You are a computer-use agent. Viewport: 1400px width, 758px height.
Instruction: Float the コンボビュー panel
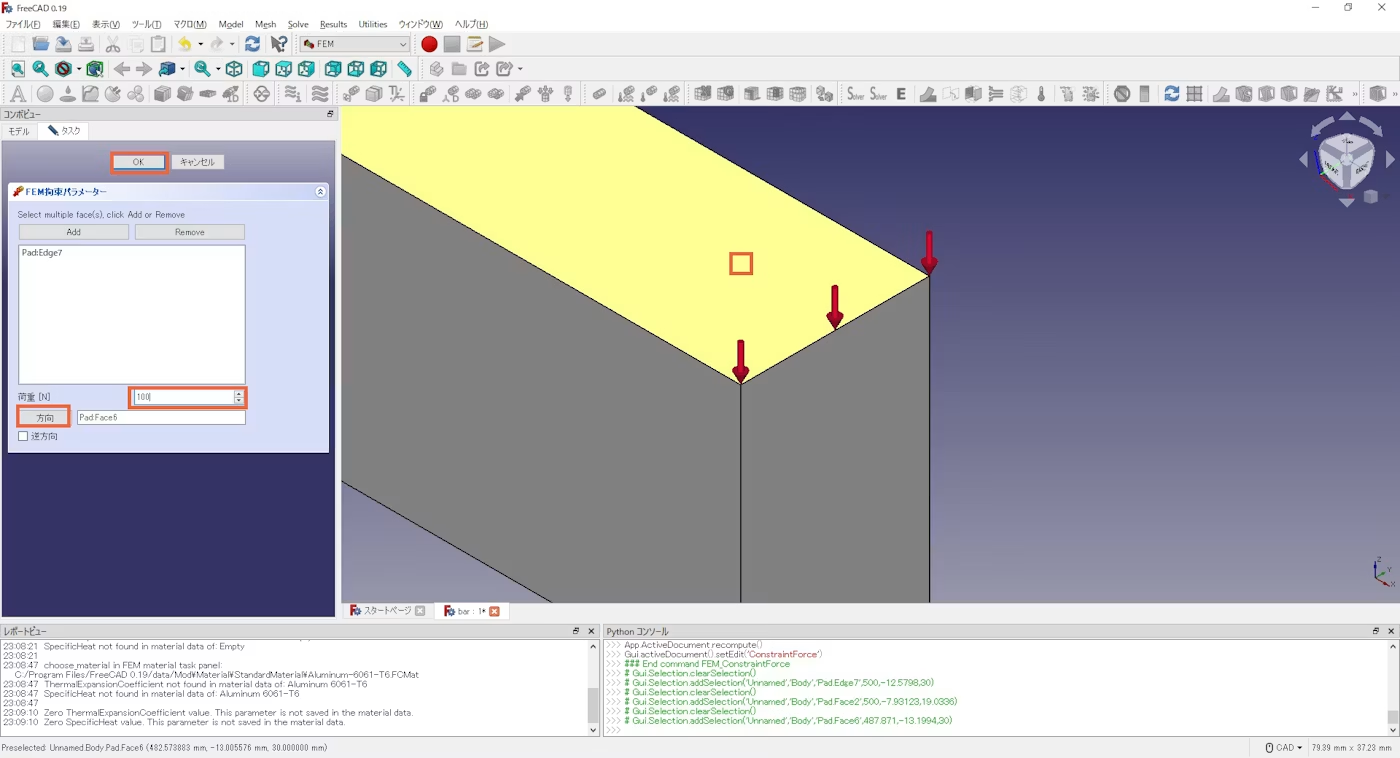click(330, 114)
